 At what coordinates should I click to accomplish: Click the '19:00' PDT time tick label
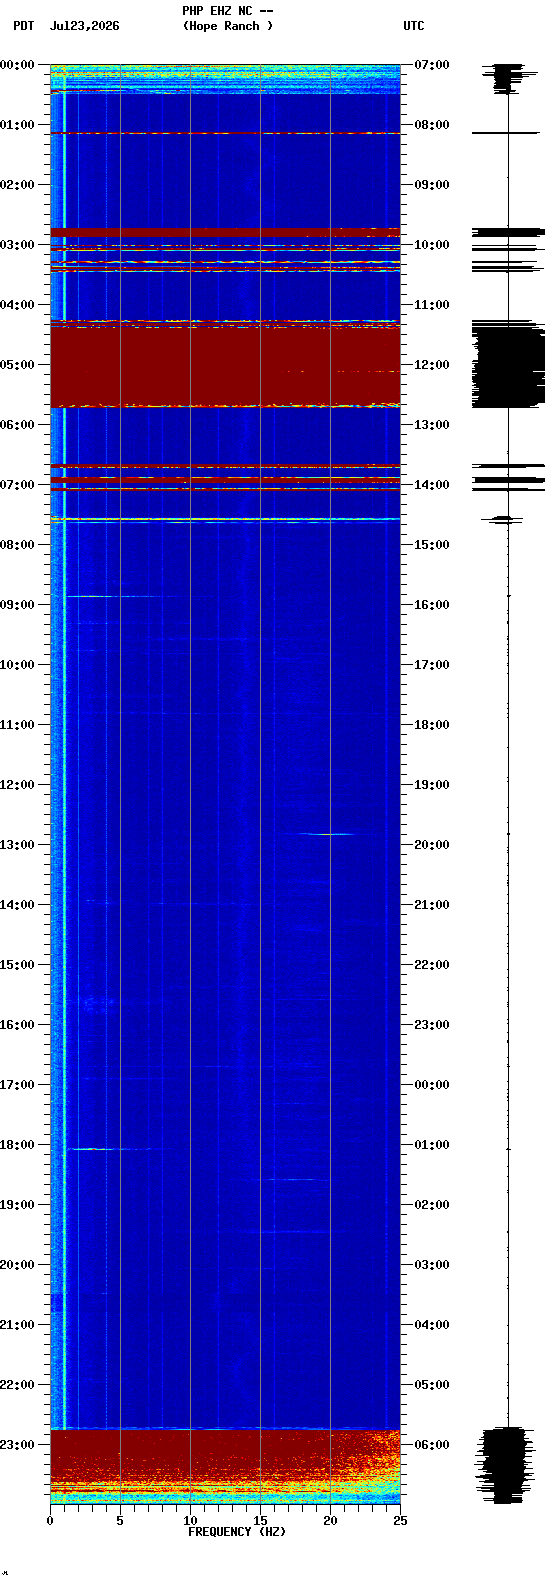pyautogui.click(x=17, y=1205)
